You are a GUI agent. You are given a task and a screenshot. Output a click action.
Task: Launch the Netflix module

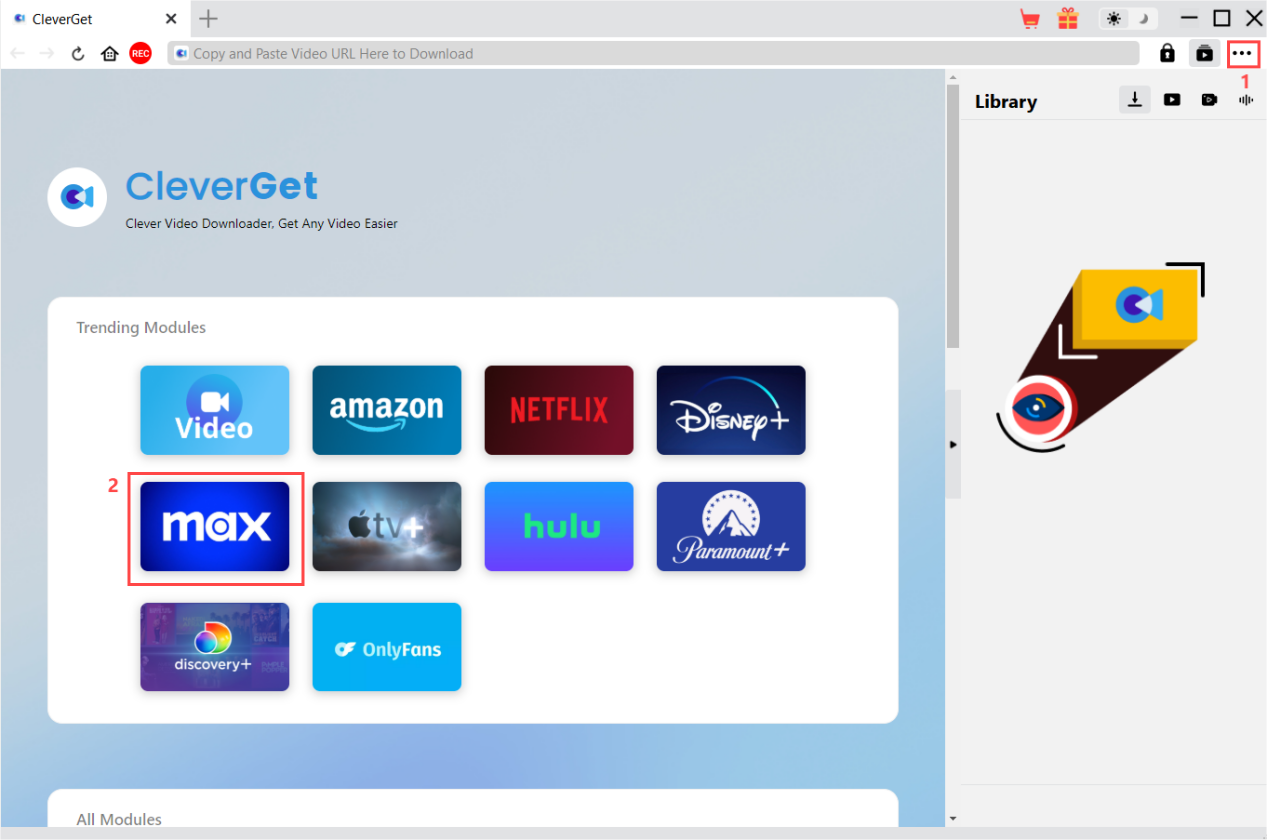[559, 410]
